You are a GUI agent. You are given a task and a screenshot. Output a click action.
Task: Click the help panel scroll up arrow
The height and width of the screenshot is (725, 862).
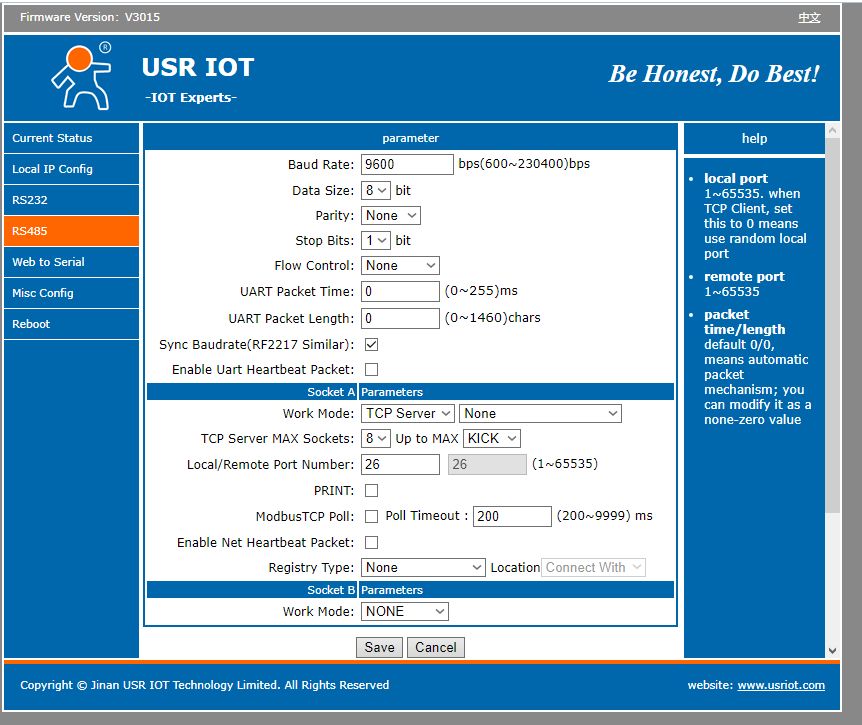coord(832,131)
